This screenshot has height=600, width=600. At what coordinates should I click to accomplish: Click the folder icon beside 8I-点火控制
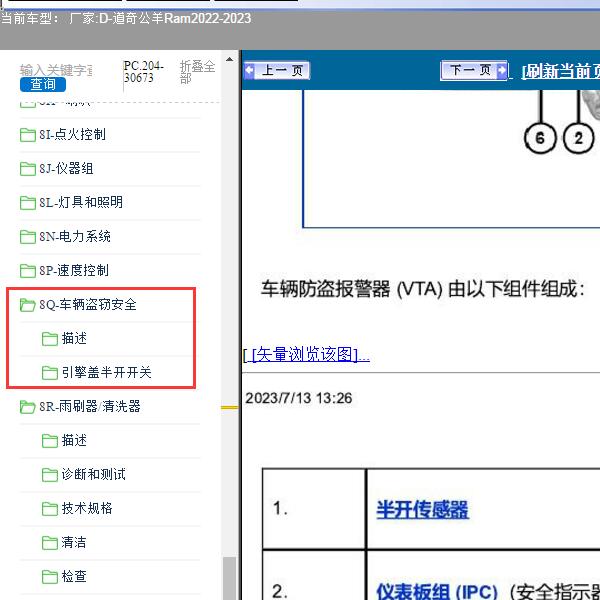pos(28,135)
